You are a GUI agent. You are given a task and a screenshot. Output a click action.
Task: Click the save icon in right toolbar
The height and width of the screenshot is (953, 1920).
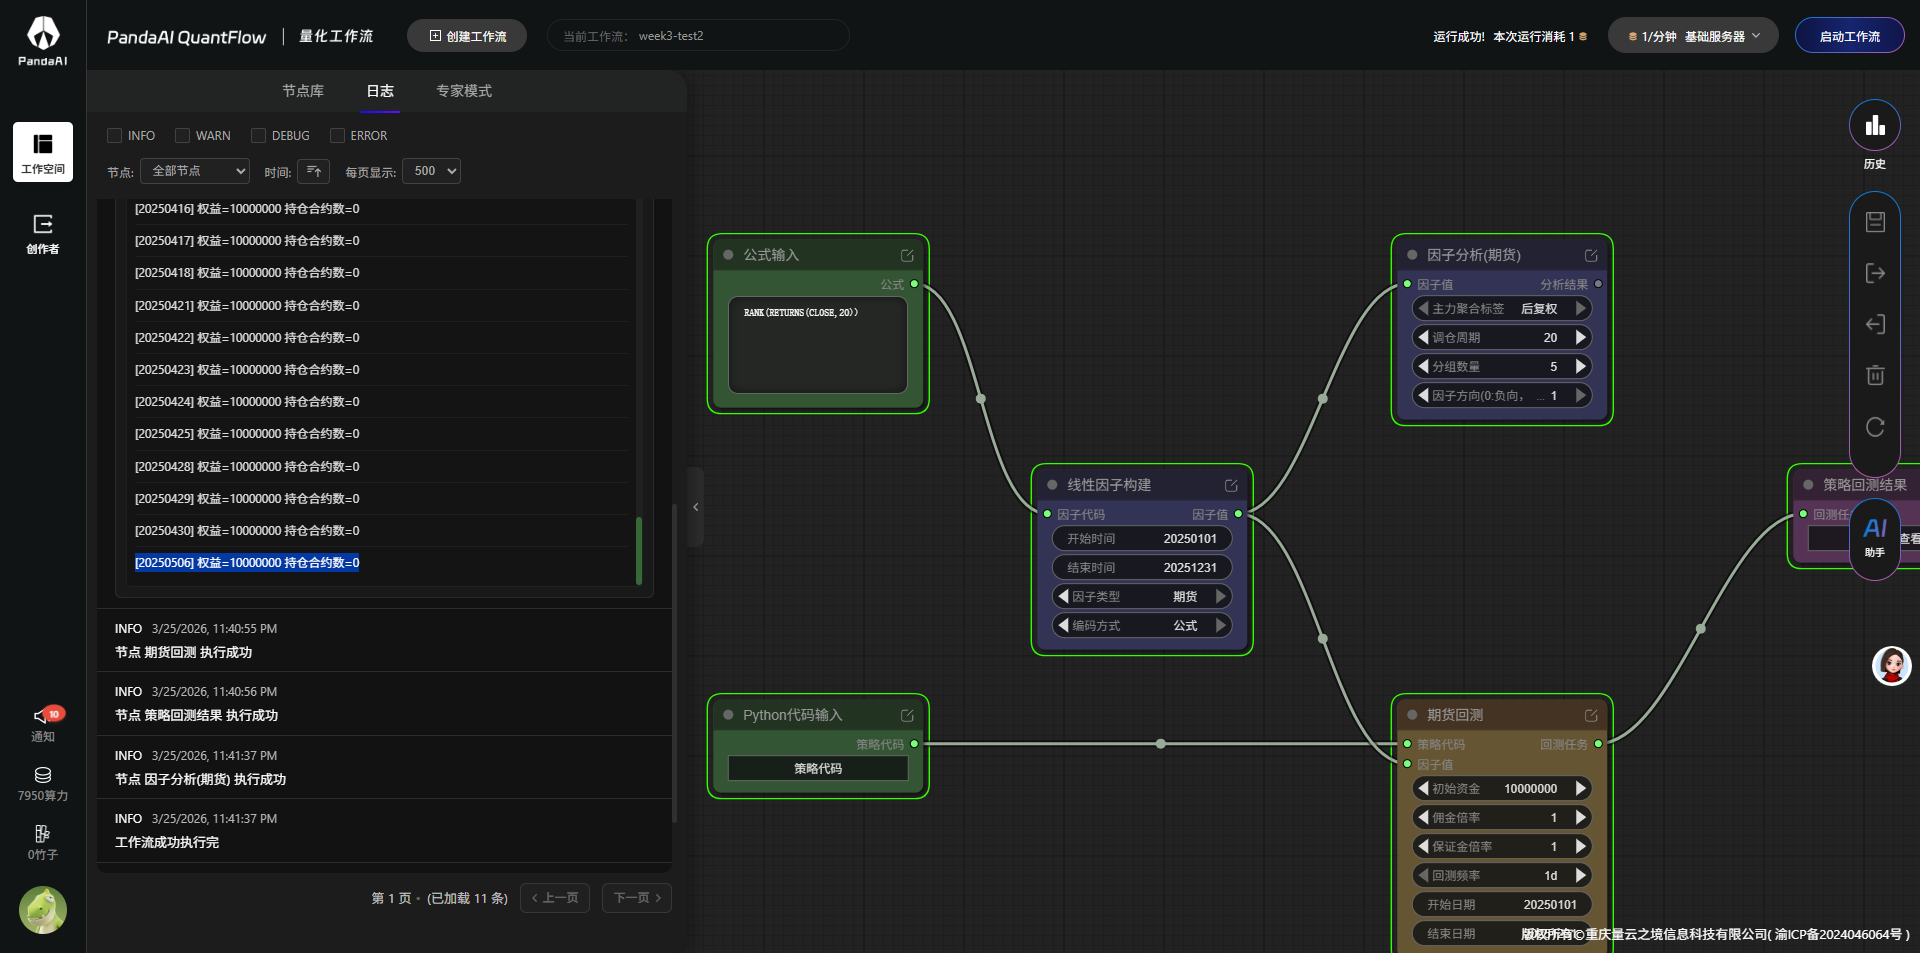click(x=1875, y=222)
